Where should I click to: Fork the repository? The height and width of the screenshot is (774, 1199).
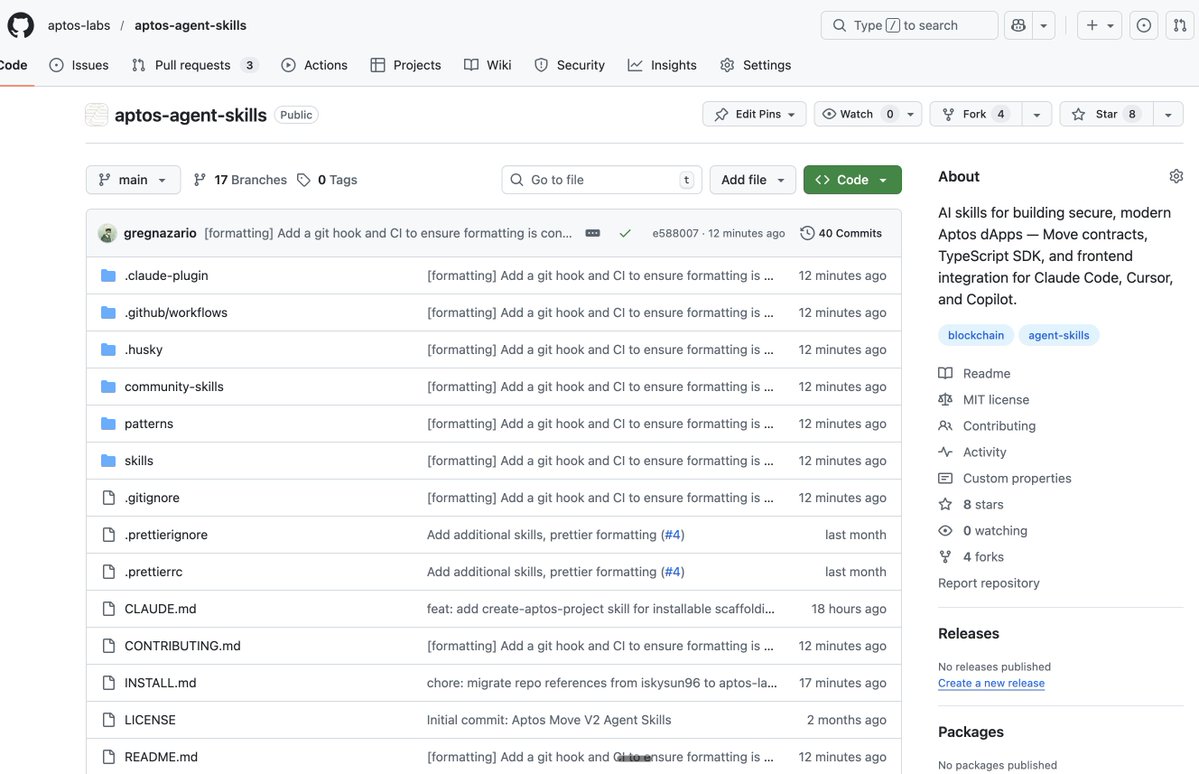(976, 114)
